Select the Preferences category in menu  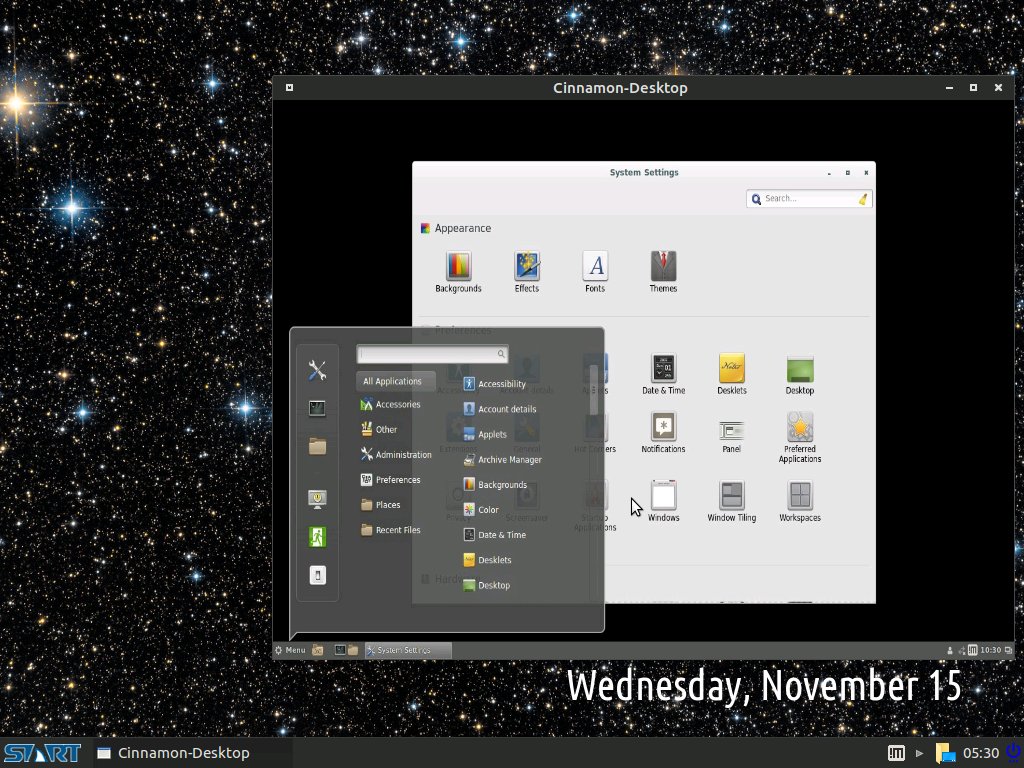pos(391,479)
